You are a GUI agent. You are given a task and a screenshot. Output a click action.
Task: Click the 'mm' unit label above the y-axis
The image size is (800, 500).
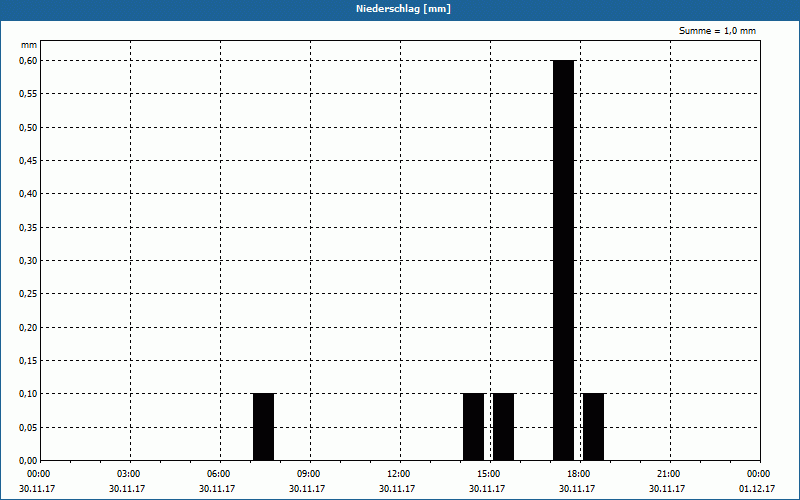pyautogui.click(x=29, y=45)
